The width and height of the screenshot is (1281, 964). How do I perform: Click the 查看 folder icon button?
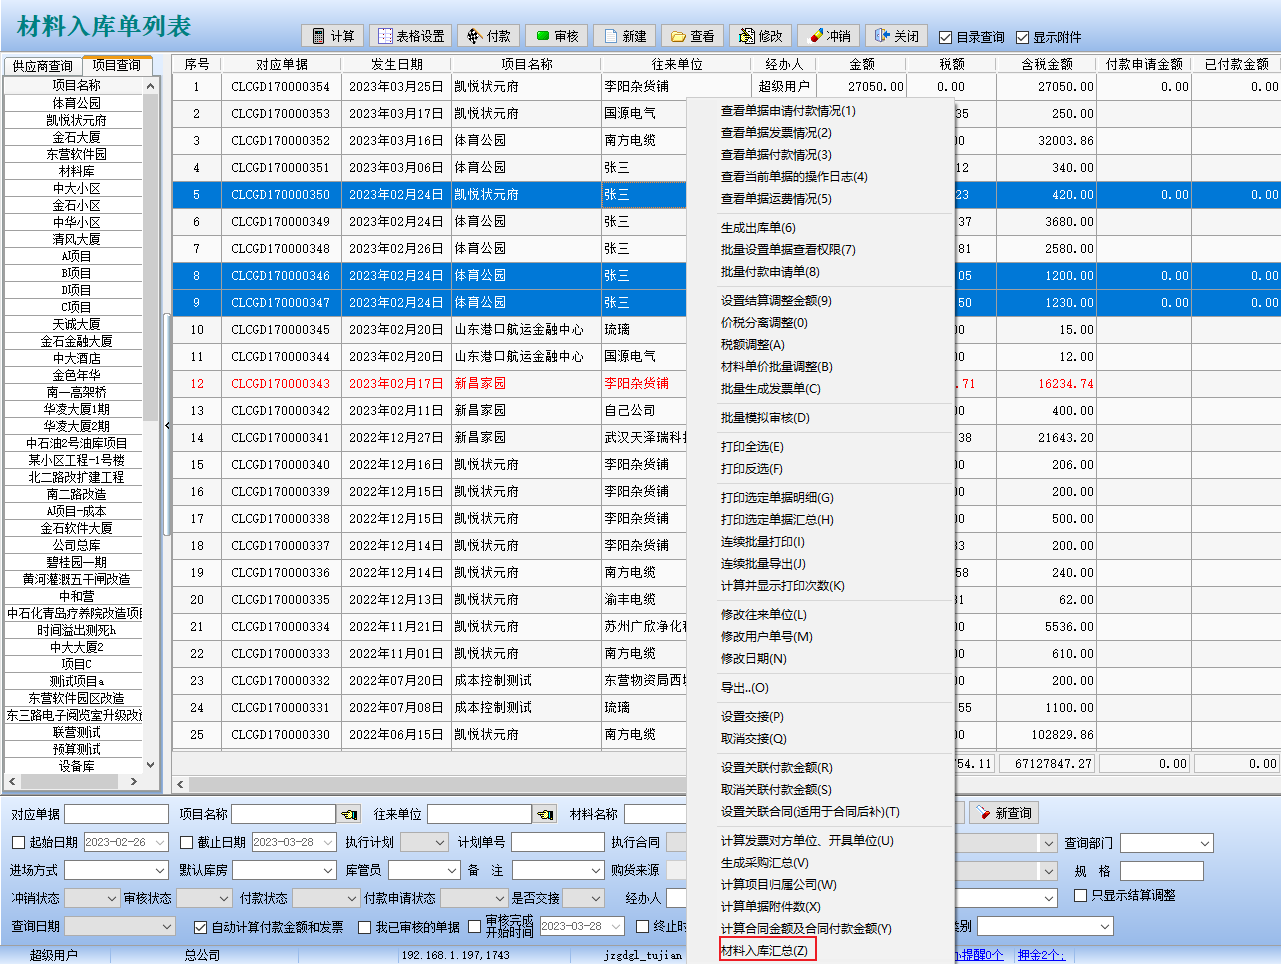692,36
